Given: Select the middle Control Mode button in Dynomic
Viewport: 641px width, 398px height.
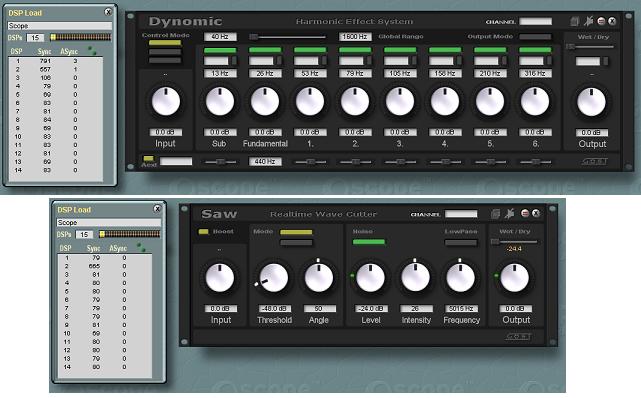Looking at the screenshot, I should (165, 52).
